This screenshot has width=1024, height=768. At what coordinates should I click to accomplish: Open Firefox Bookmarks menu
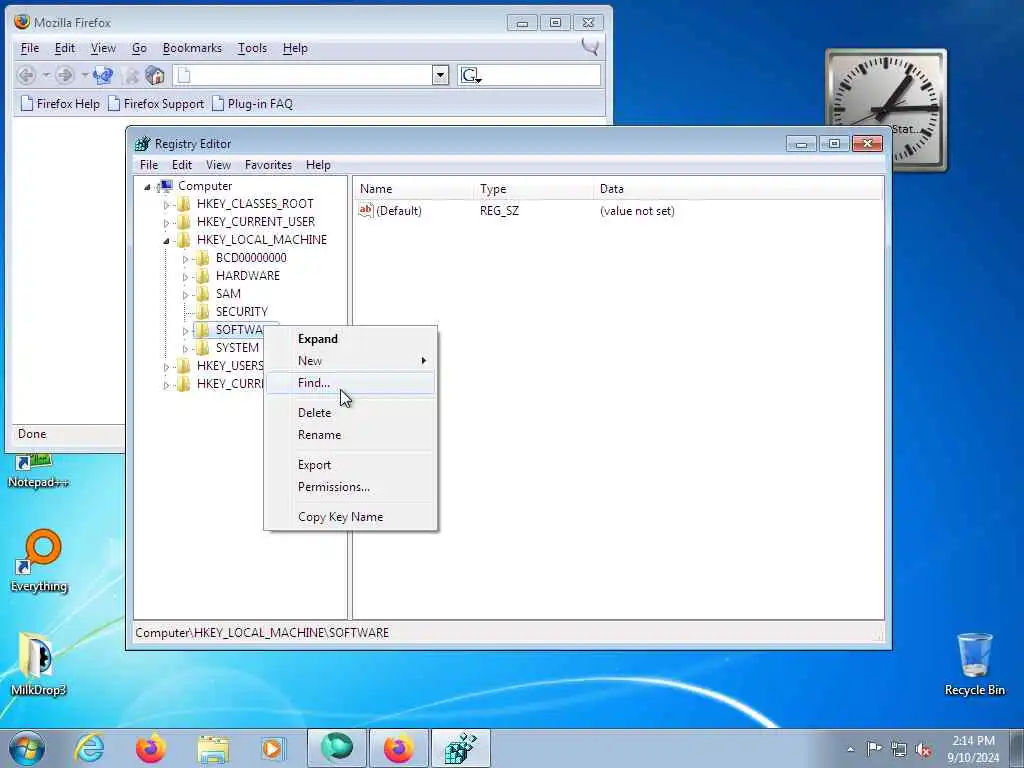point(192,48)
